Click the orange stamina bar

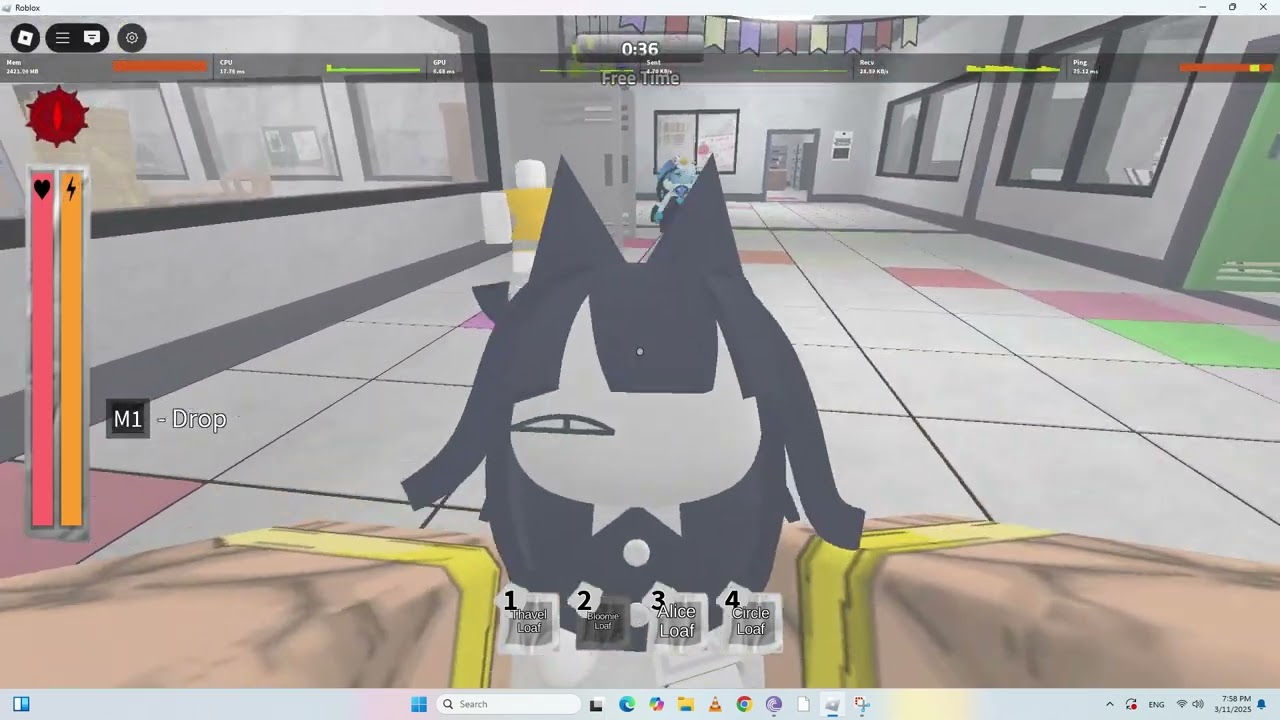tap(71, 350)
